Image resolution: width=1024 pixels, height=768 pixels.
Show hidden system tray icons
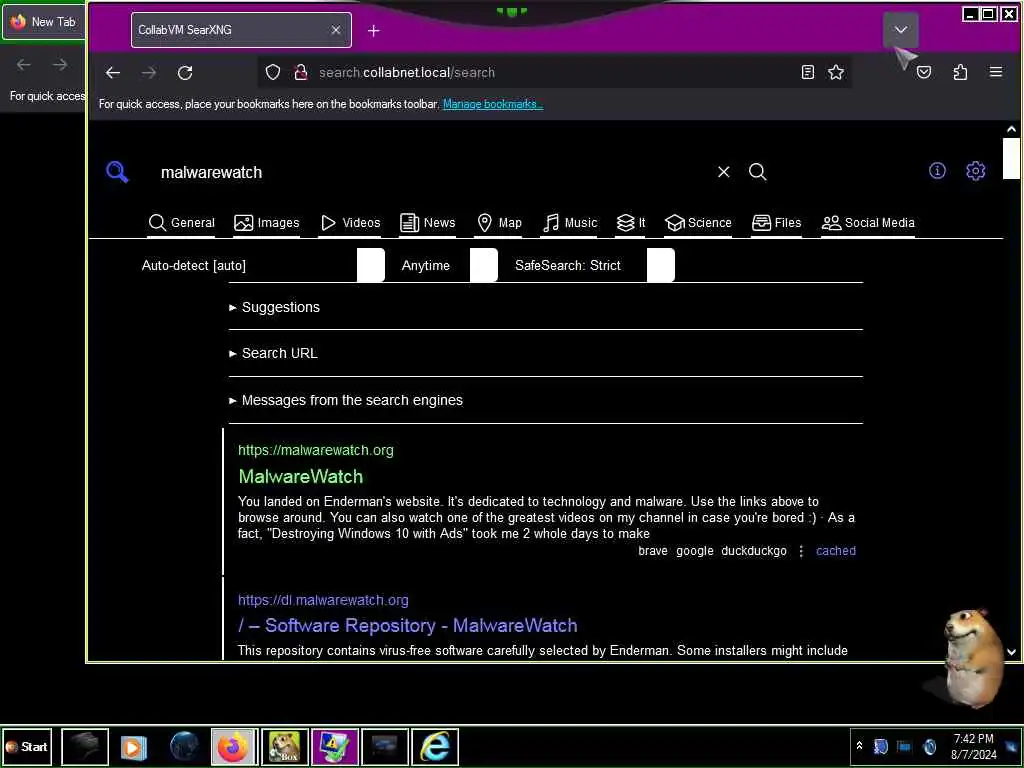(859, 746)
